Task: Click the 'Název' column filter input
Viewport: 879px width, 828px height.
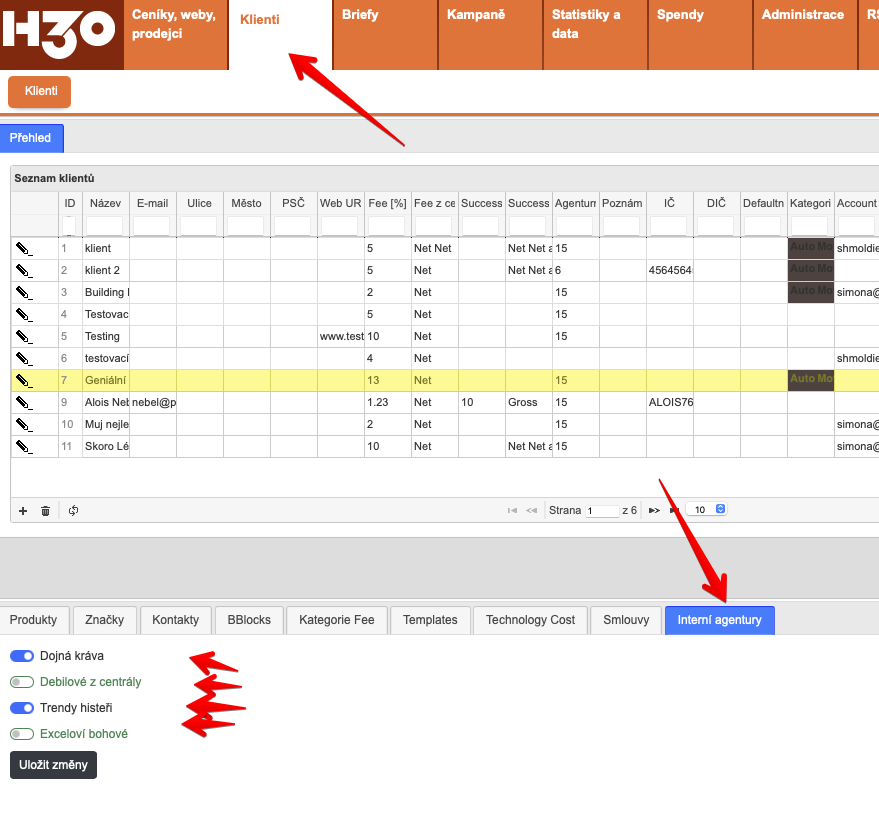Action: coord(105,226)
